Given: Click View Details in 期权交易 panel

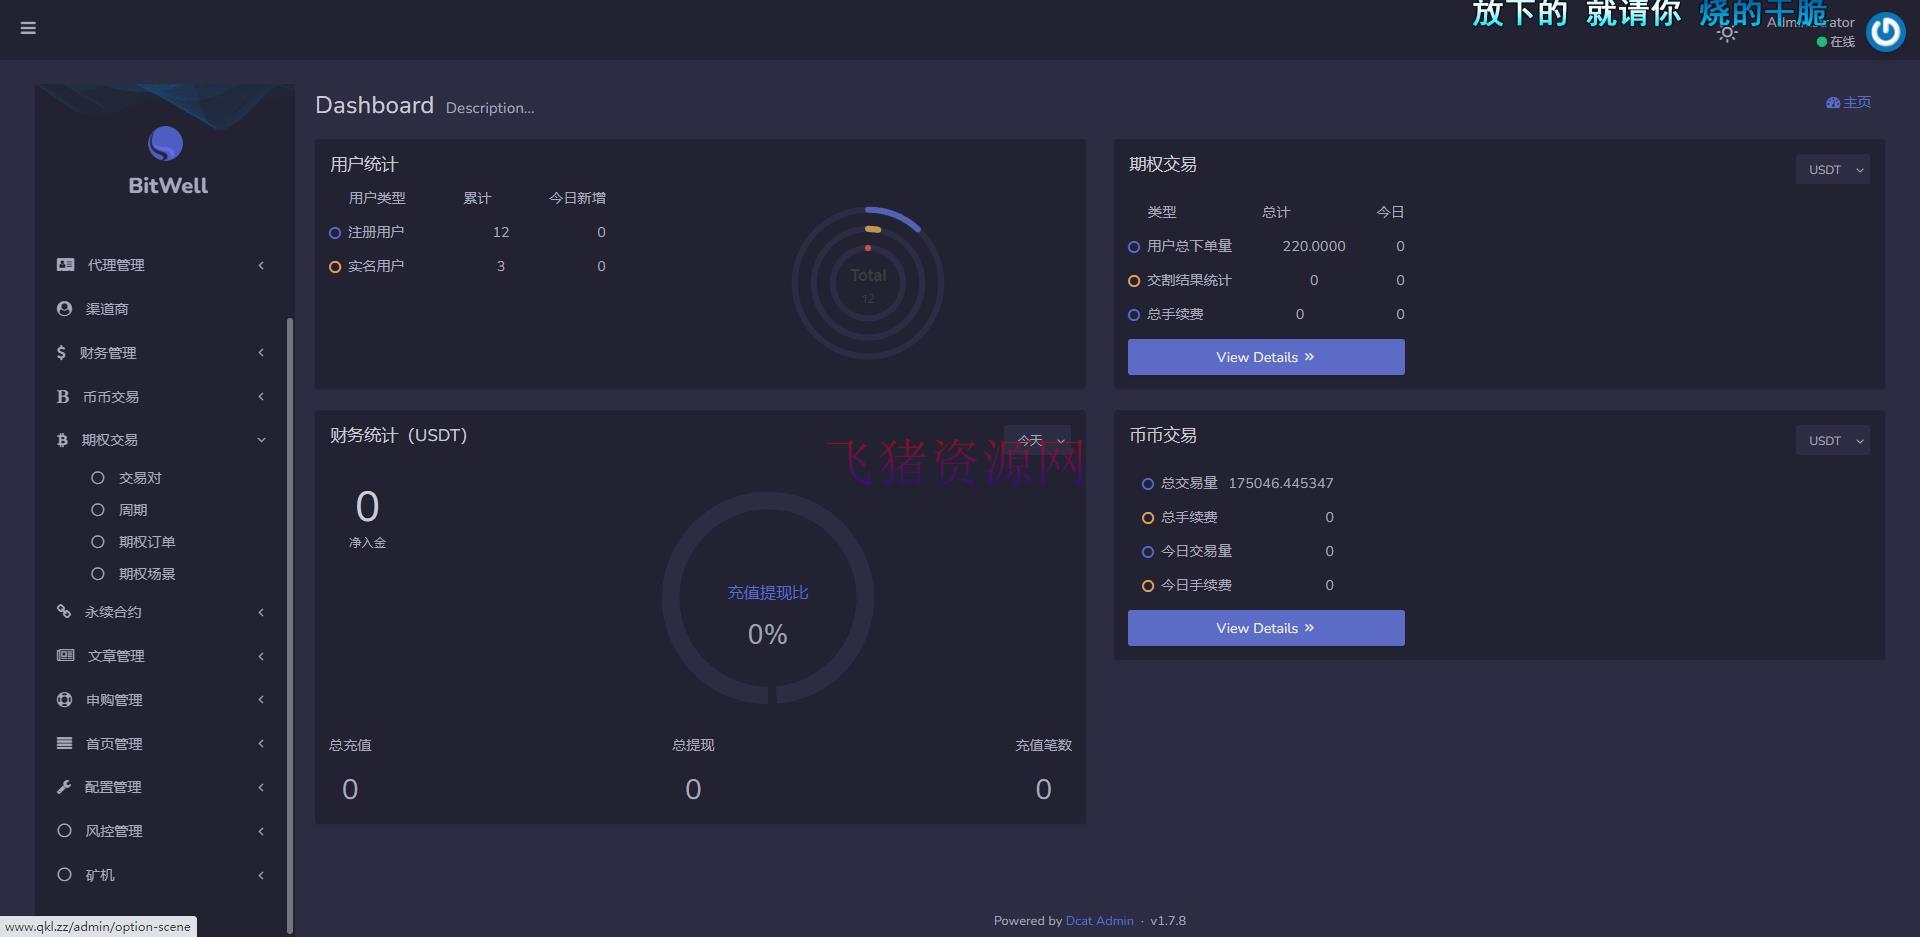Looking at the screenshot, I should [1265, 357].
